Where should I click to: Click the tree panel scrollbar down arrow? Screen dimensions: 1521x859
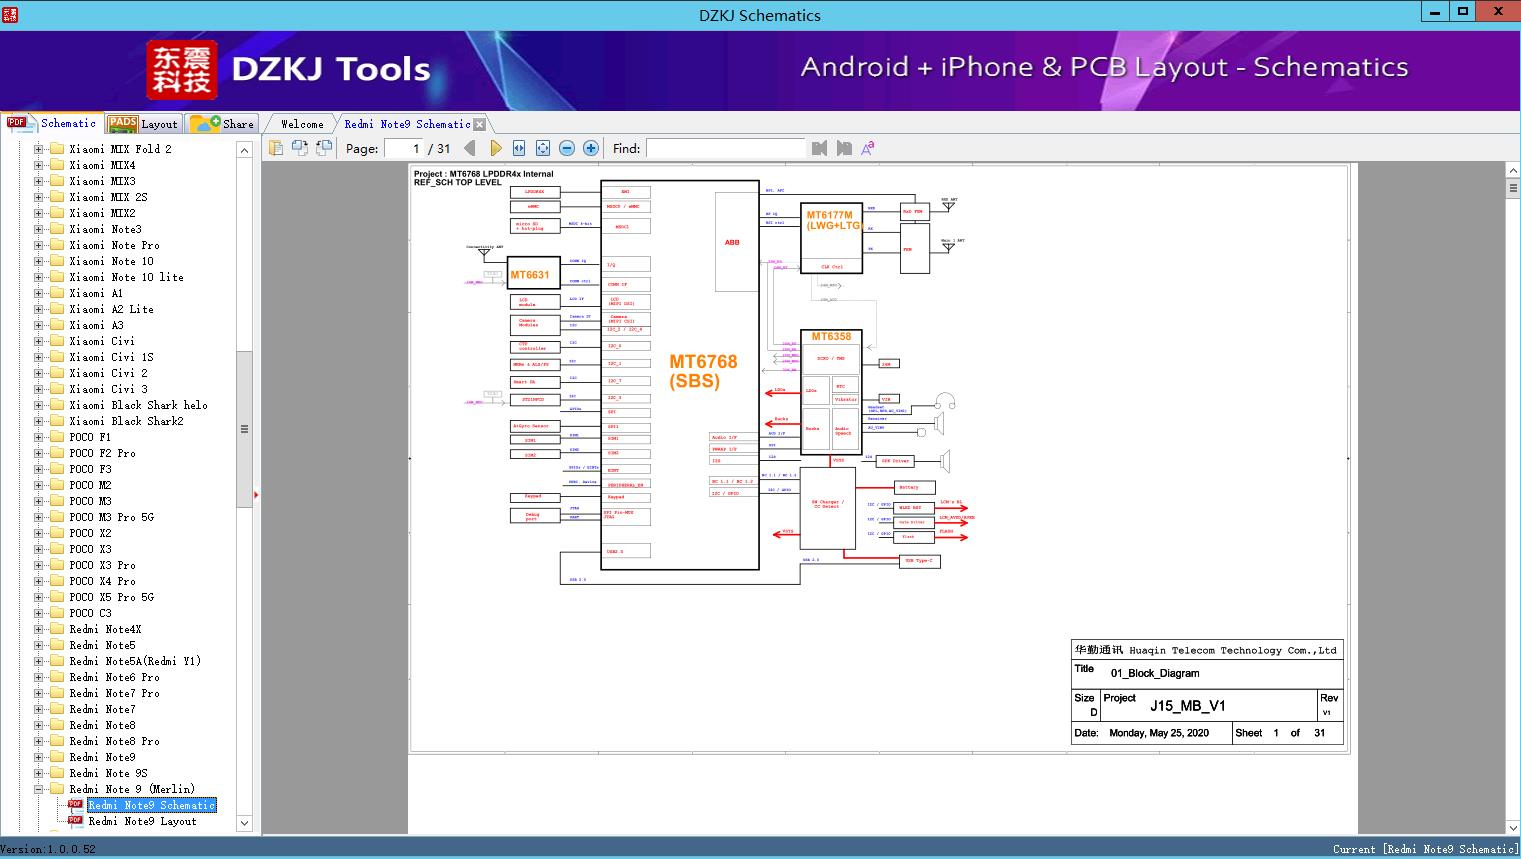click(x=244, y=823)
